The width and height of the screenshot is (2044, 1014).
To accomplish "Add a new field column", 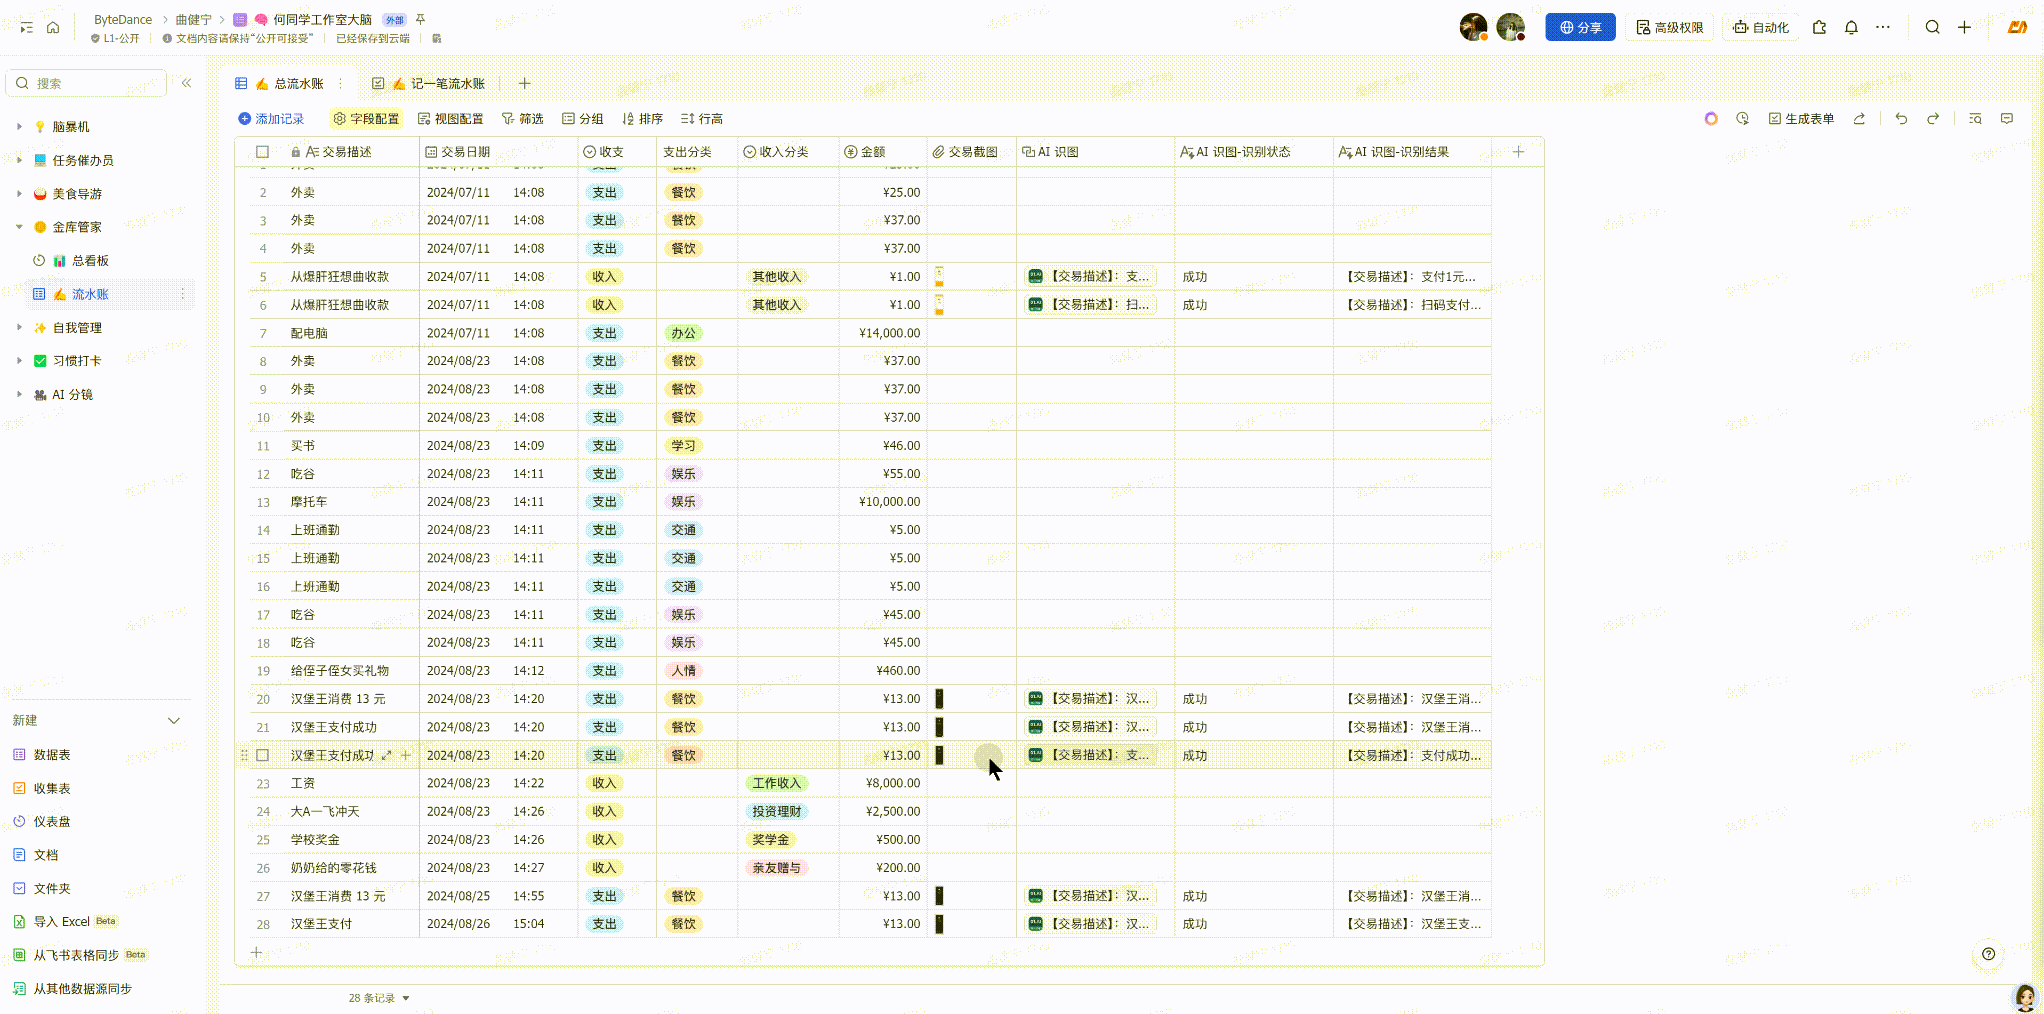I will pyautogui.click(x=1518, y=152).
